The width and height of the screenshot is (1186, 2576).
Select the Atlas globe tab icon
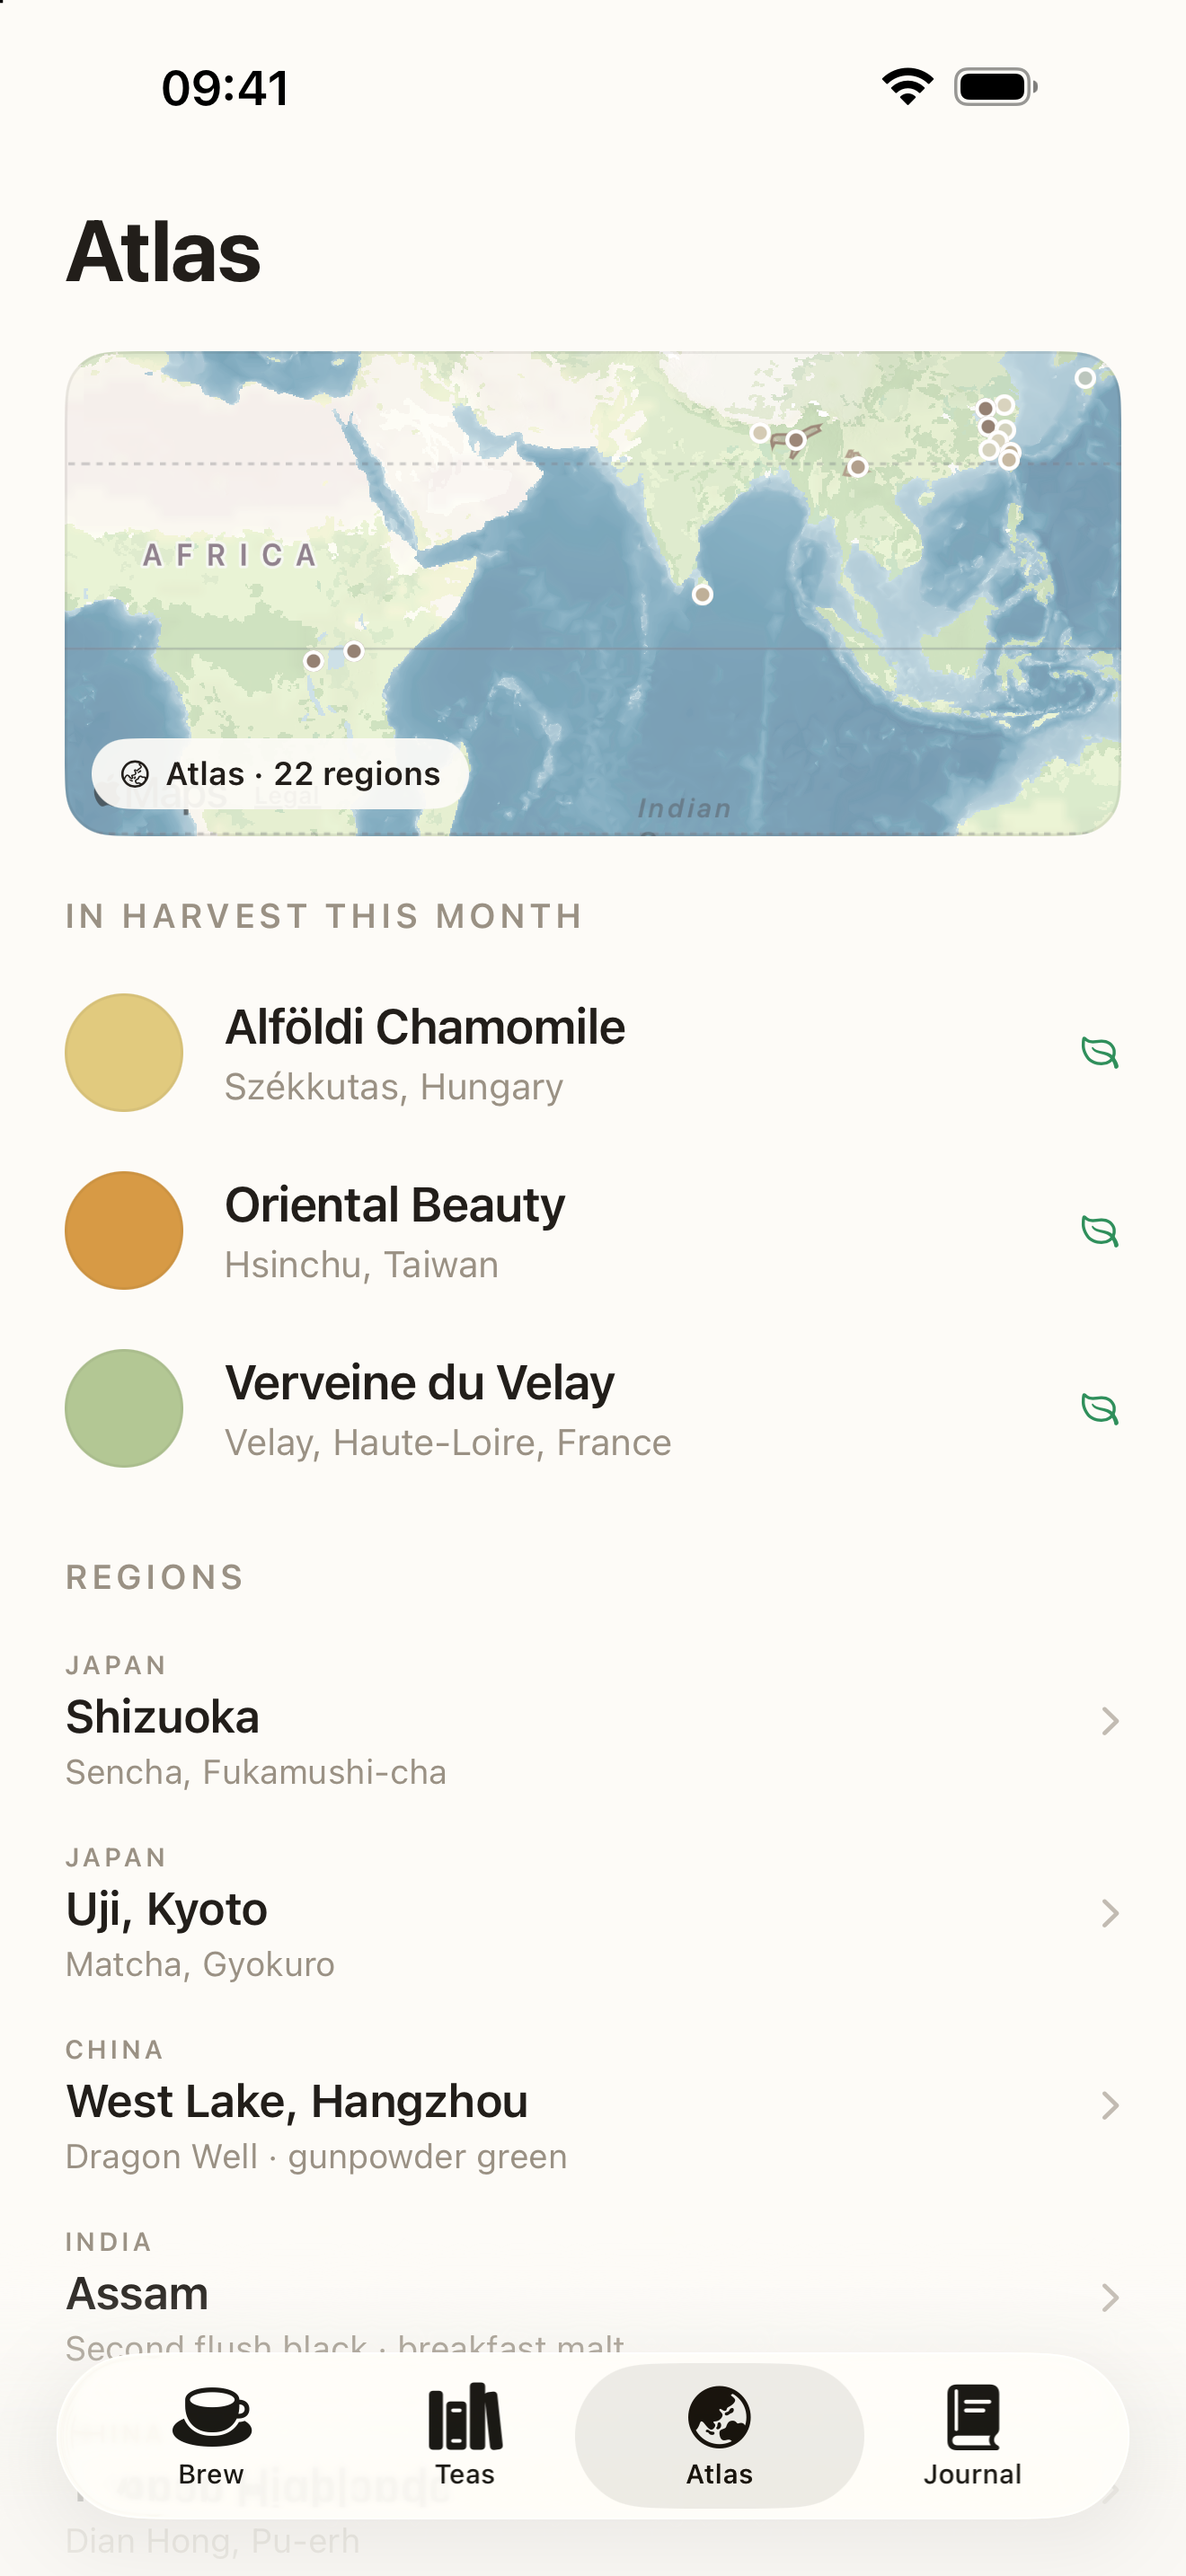tap(719, 2417)
